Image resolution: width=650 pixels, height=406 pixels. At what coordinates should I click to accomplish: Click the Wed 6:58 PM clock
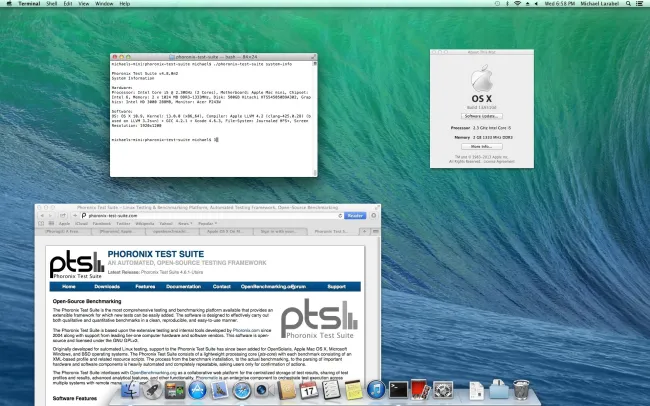(x=559, y=3)
